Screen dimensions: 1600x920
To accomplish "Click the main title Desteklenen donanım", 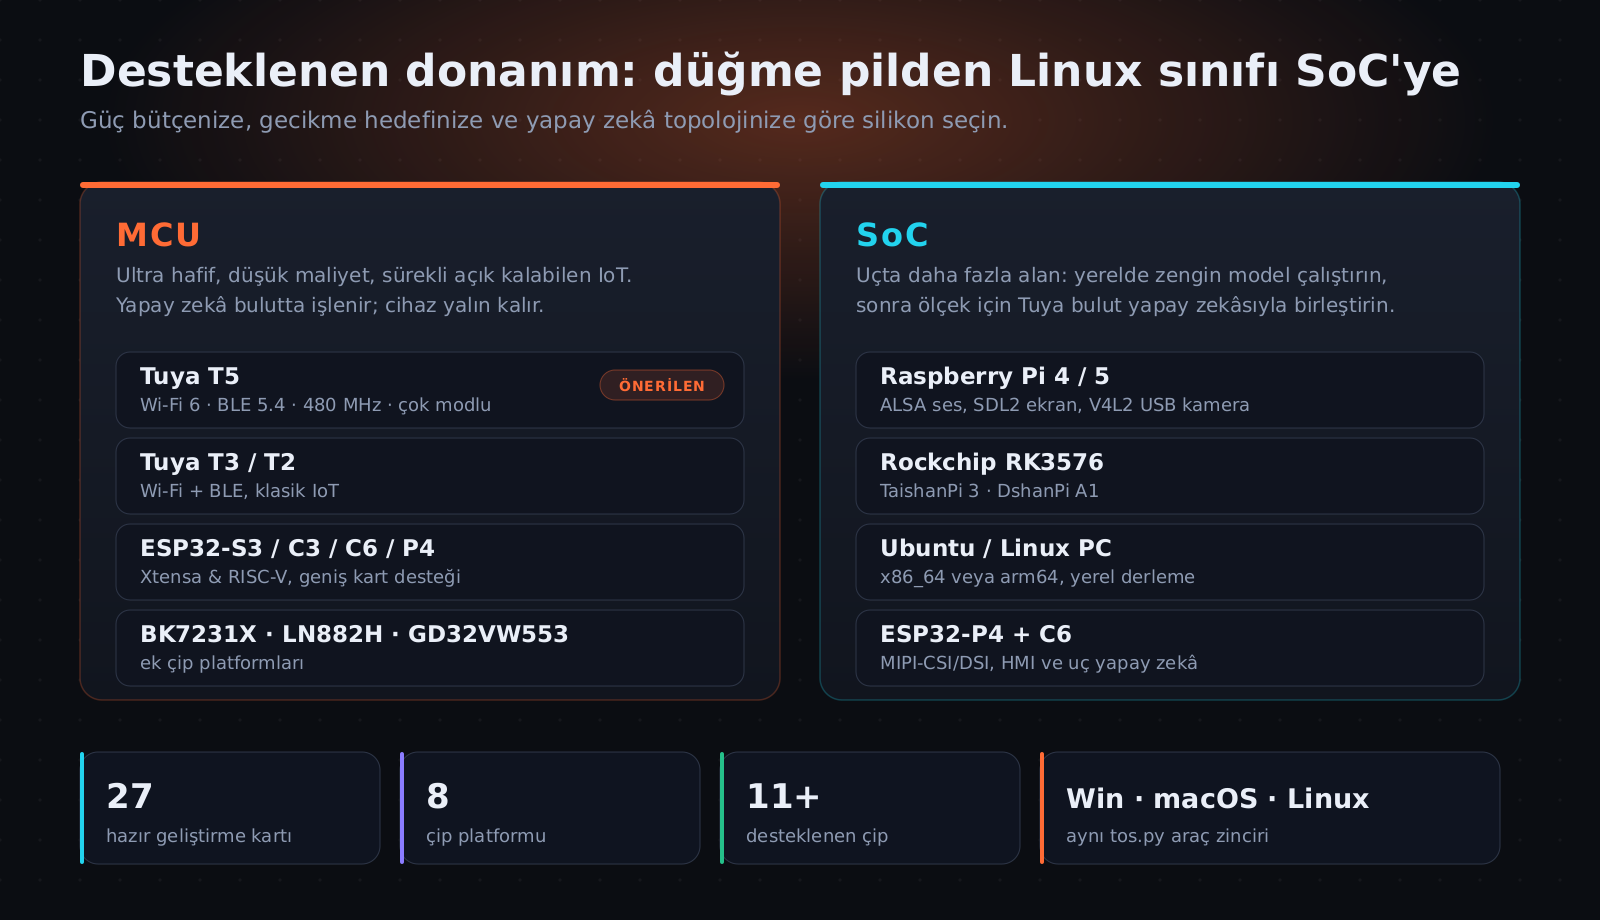I will point(770,72).
